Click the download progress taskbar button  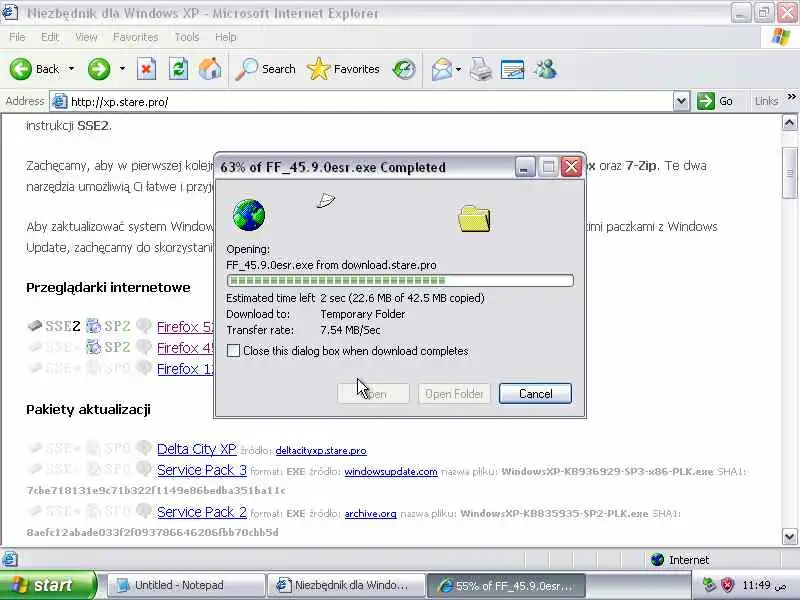506,586
